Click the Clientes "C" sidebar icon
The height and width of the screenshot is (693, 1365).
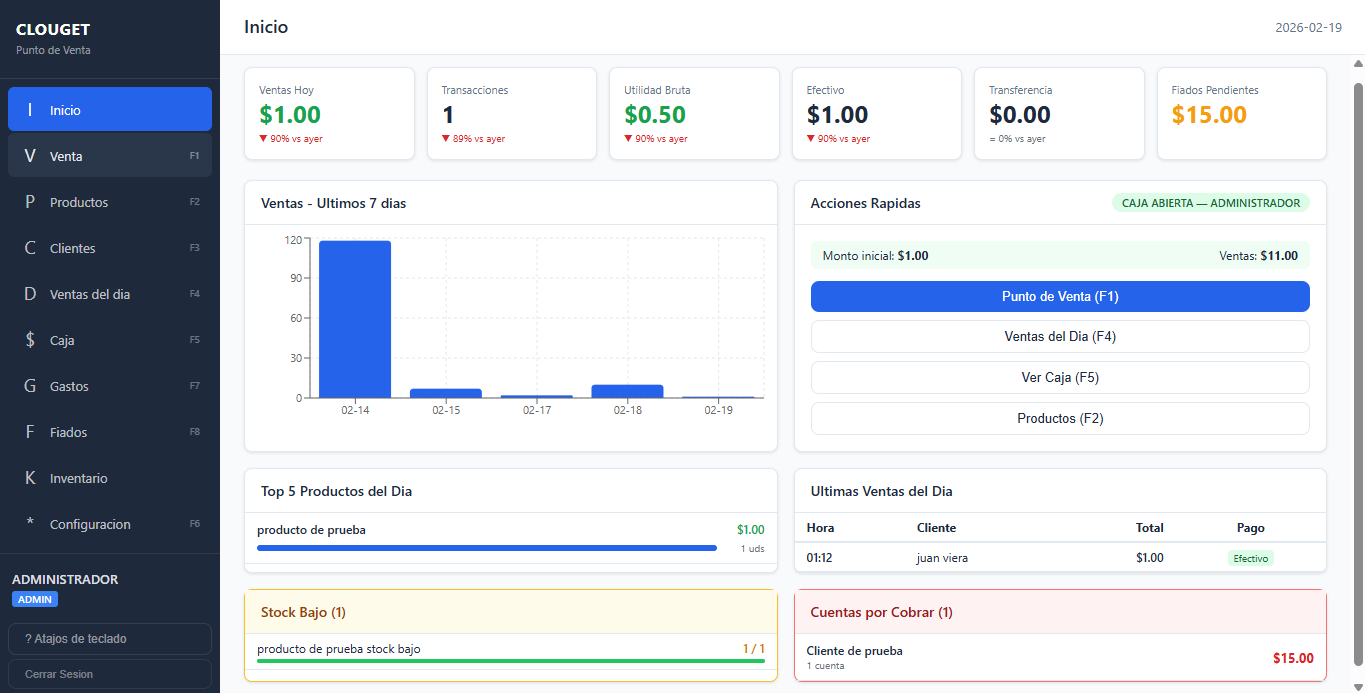pos(30,248)
